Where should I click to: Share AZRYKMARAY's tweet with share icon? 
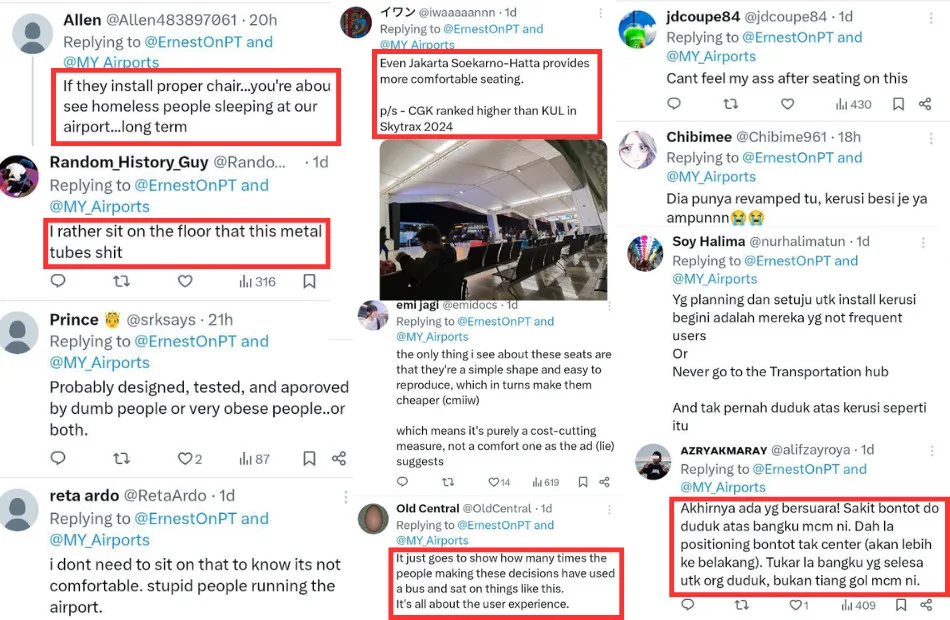pyautogui.click(x=924, y=605)
